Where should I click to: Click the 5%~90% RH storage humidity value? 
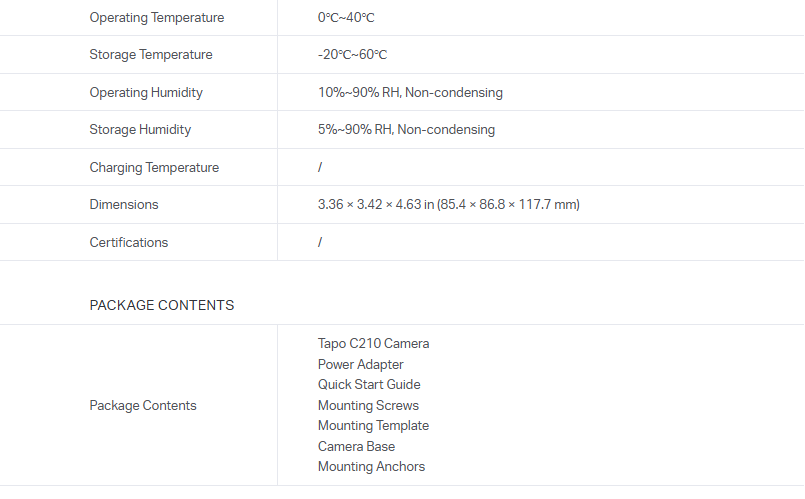pos(406,130)
